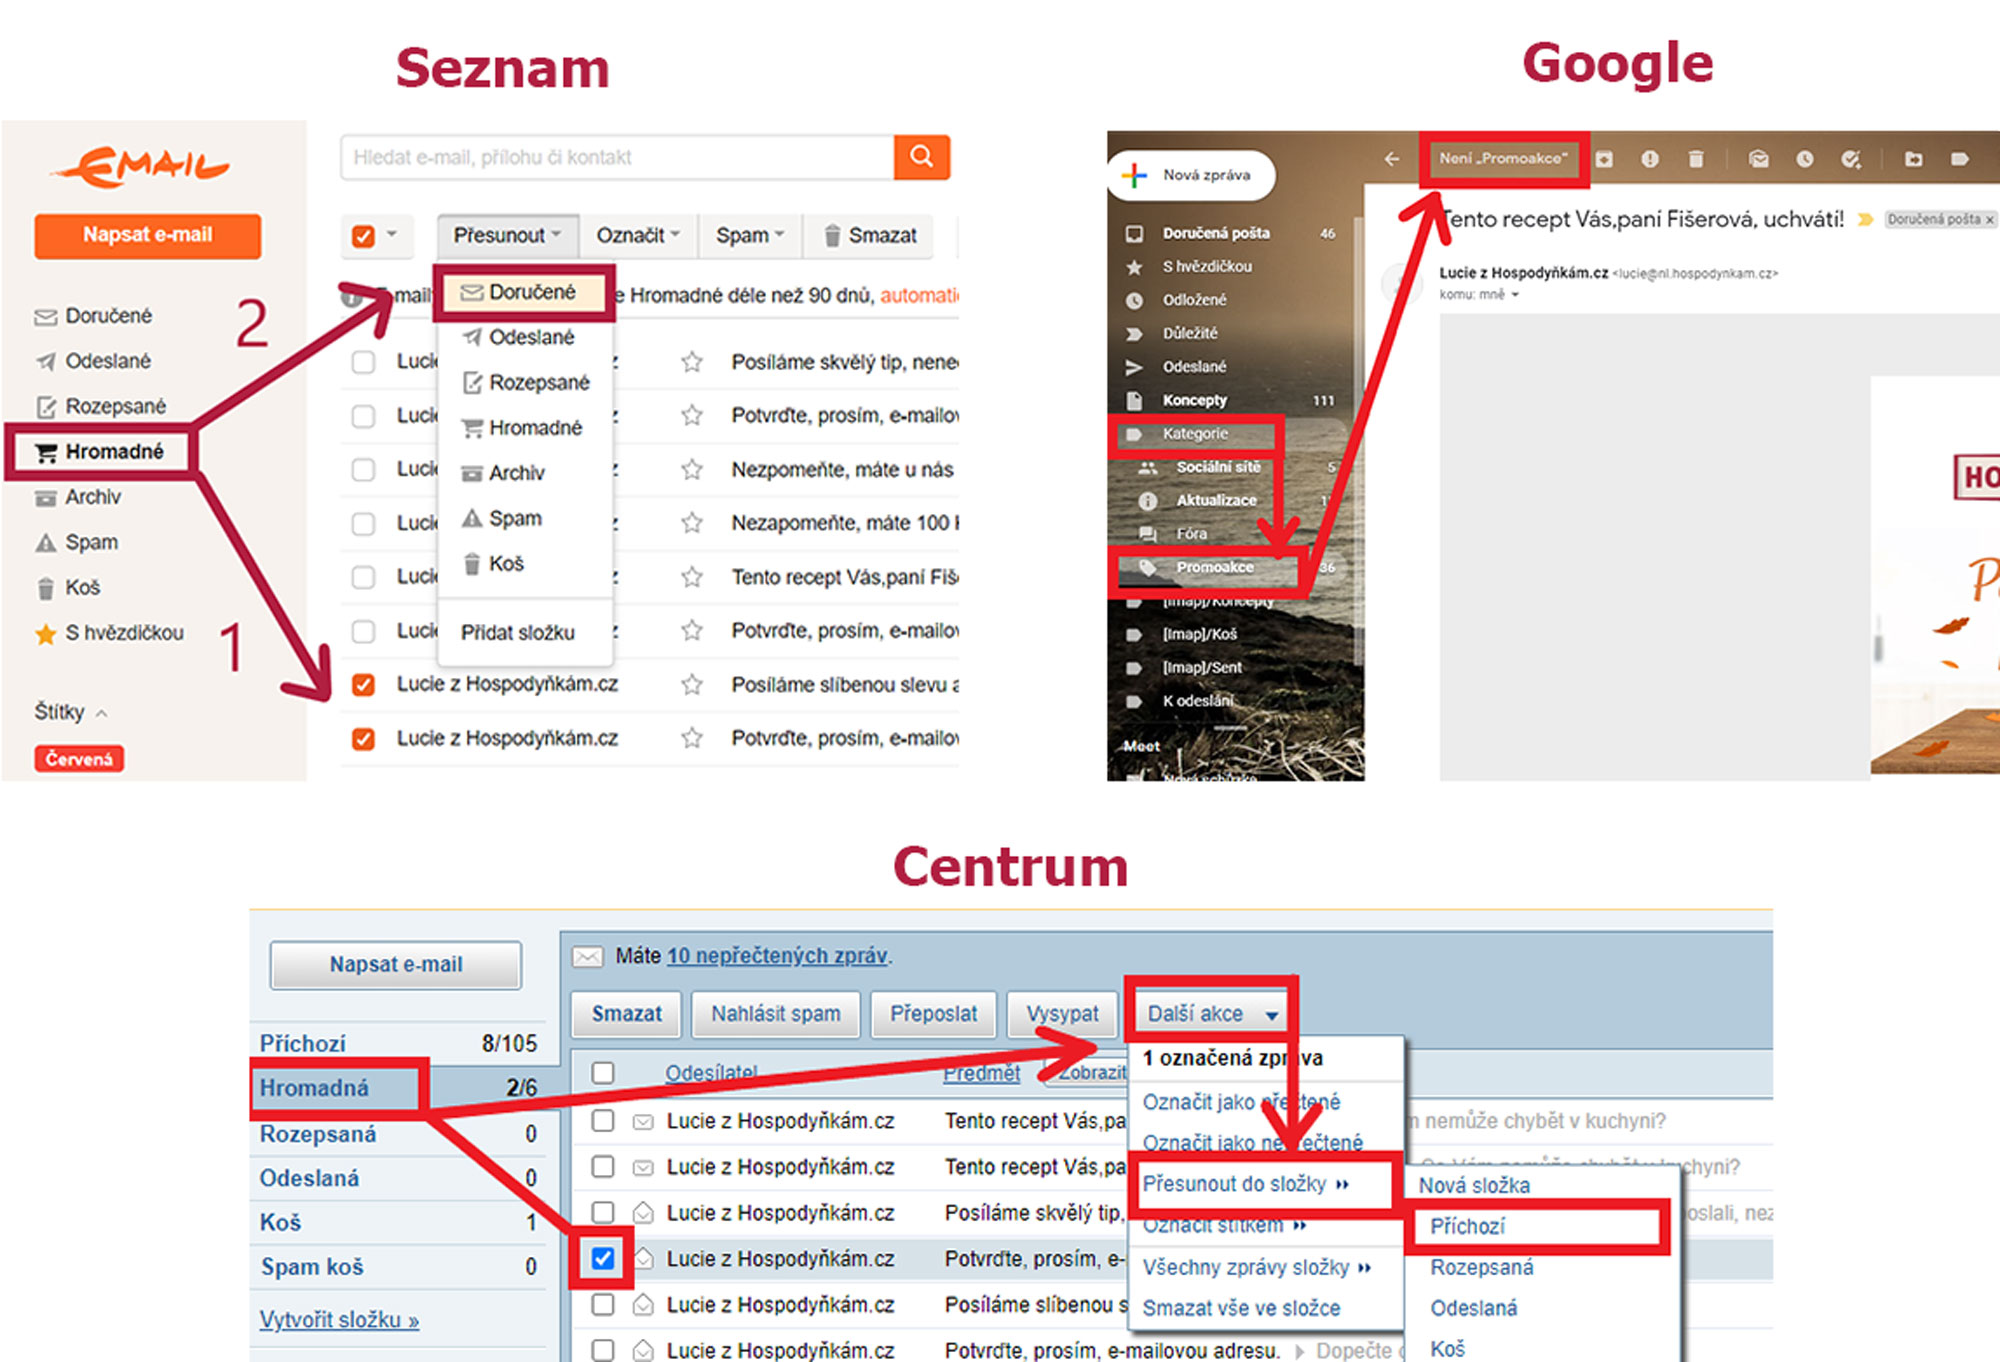Toggle Seznam select-all orange checkbox
The width and height of the screenshot is (2000, 1362).
pos(363,236)
